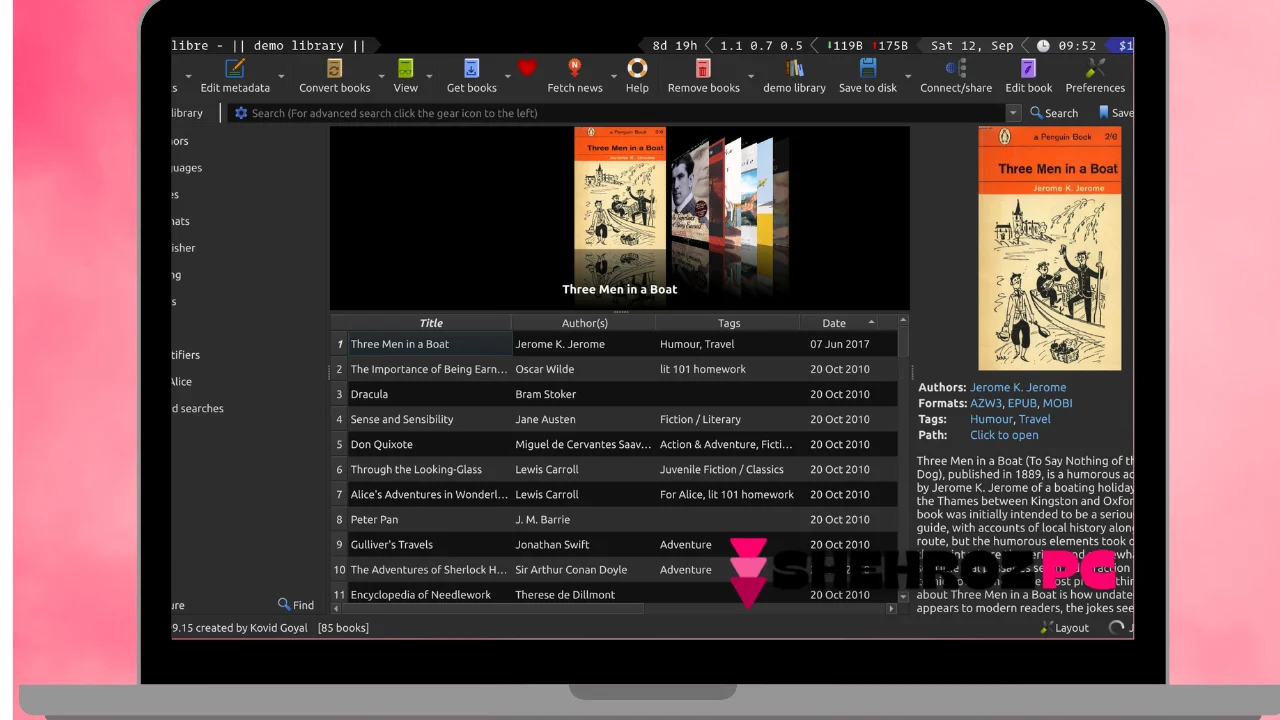Choose the Save to disk tool
Viewport: 1280px width, 720px height.
pyautogui.click(x=868, y=76)
